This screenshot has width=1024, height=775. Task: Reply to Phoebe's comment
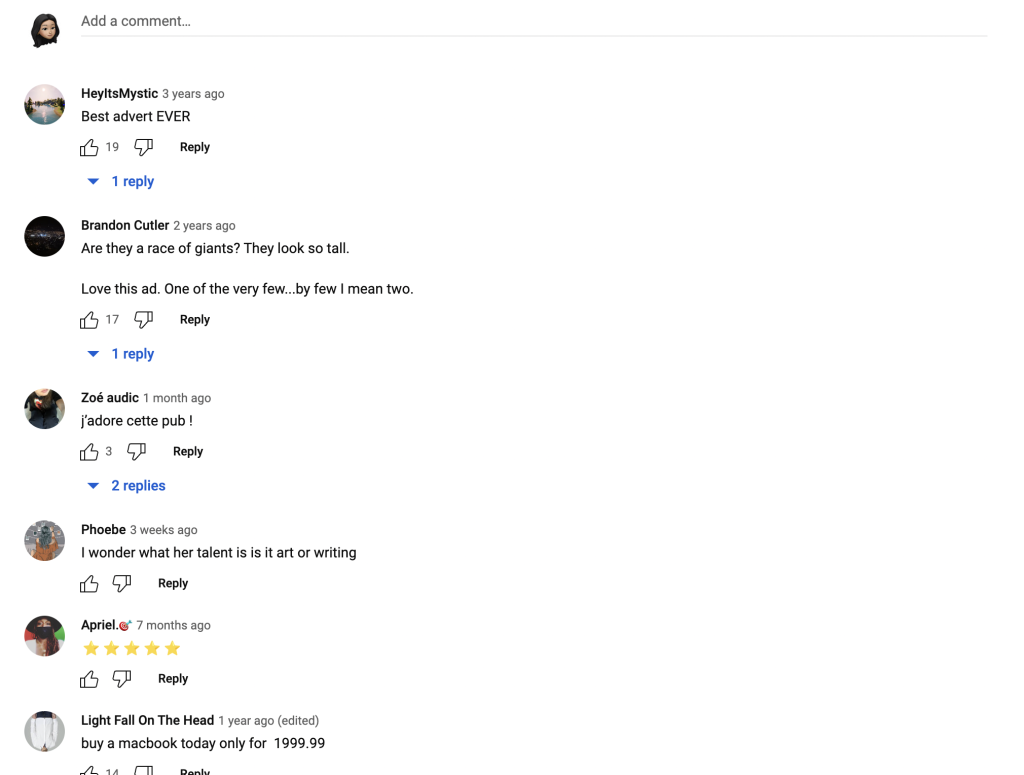pos(173,583)
